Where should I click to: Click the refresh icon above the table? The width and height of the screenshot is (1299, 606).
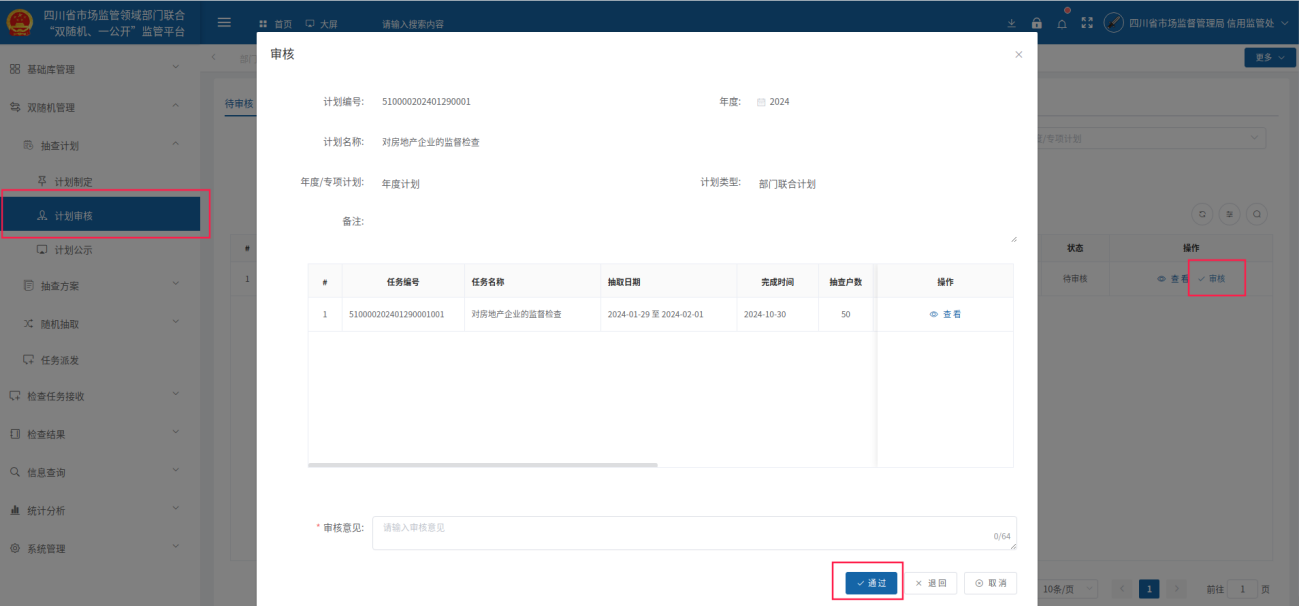point(1202,214)
